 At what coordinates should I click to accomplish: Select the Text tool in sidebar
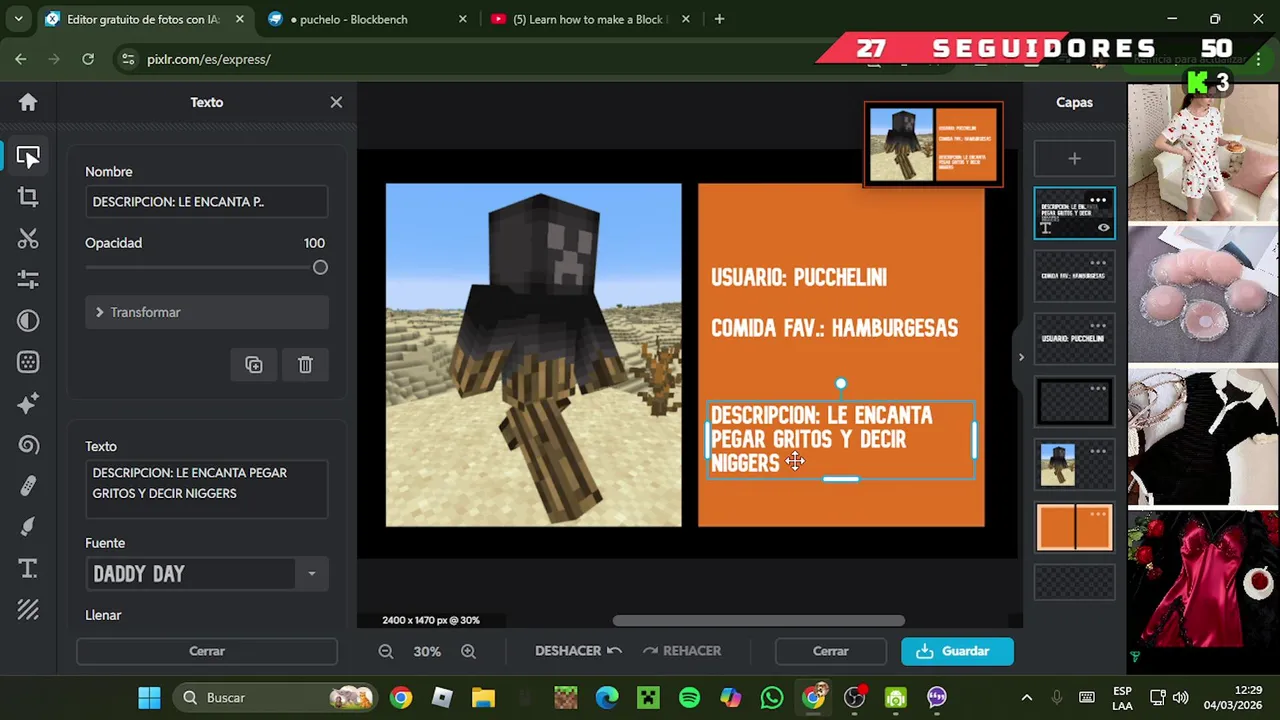pyautogui.click(x=28, y=569)
